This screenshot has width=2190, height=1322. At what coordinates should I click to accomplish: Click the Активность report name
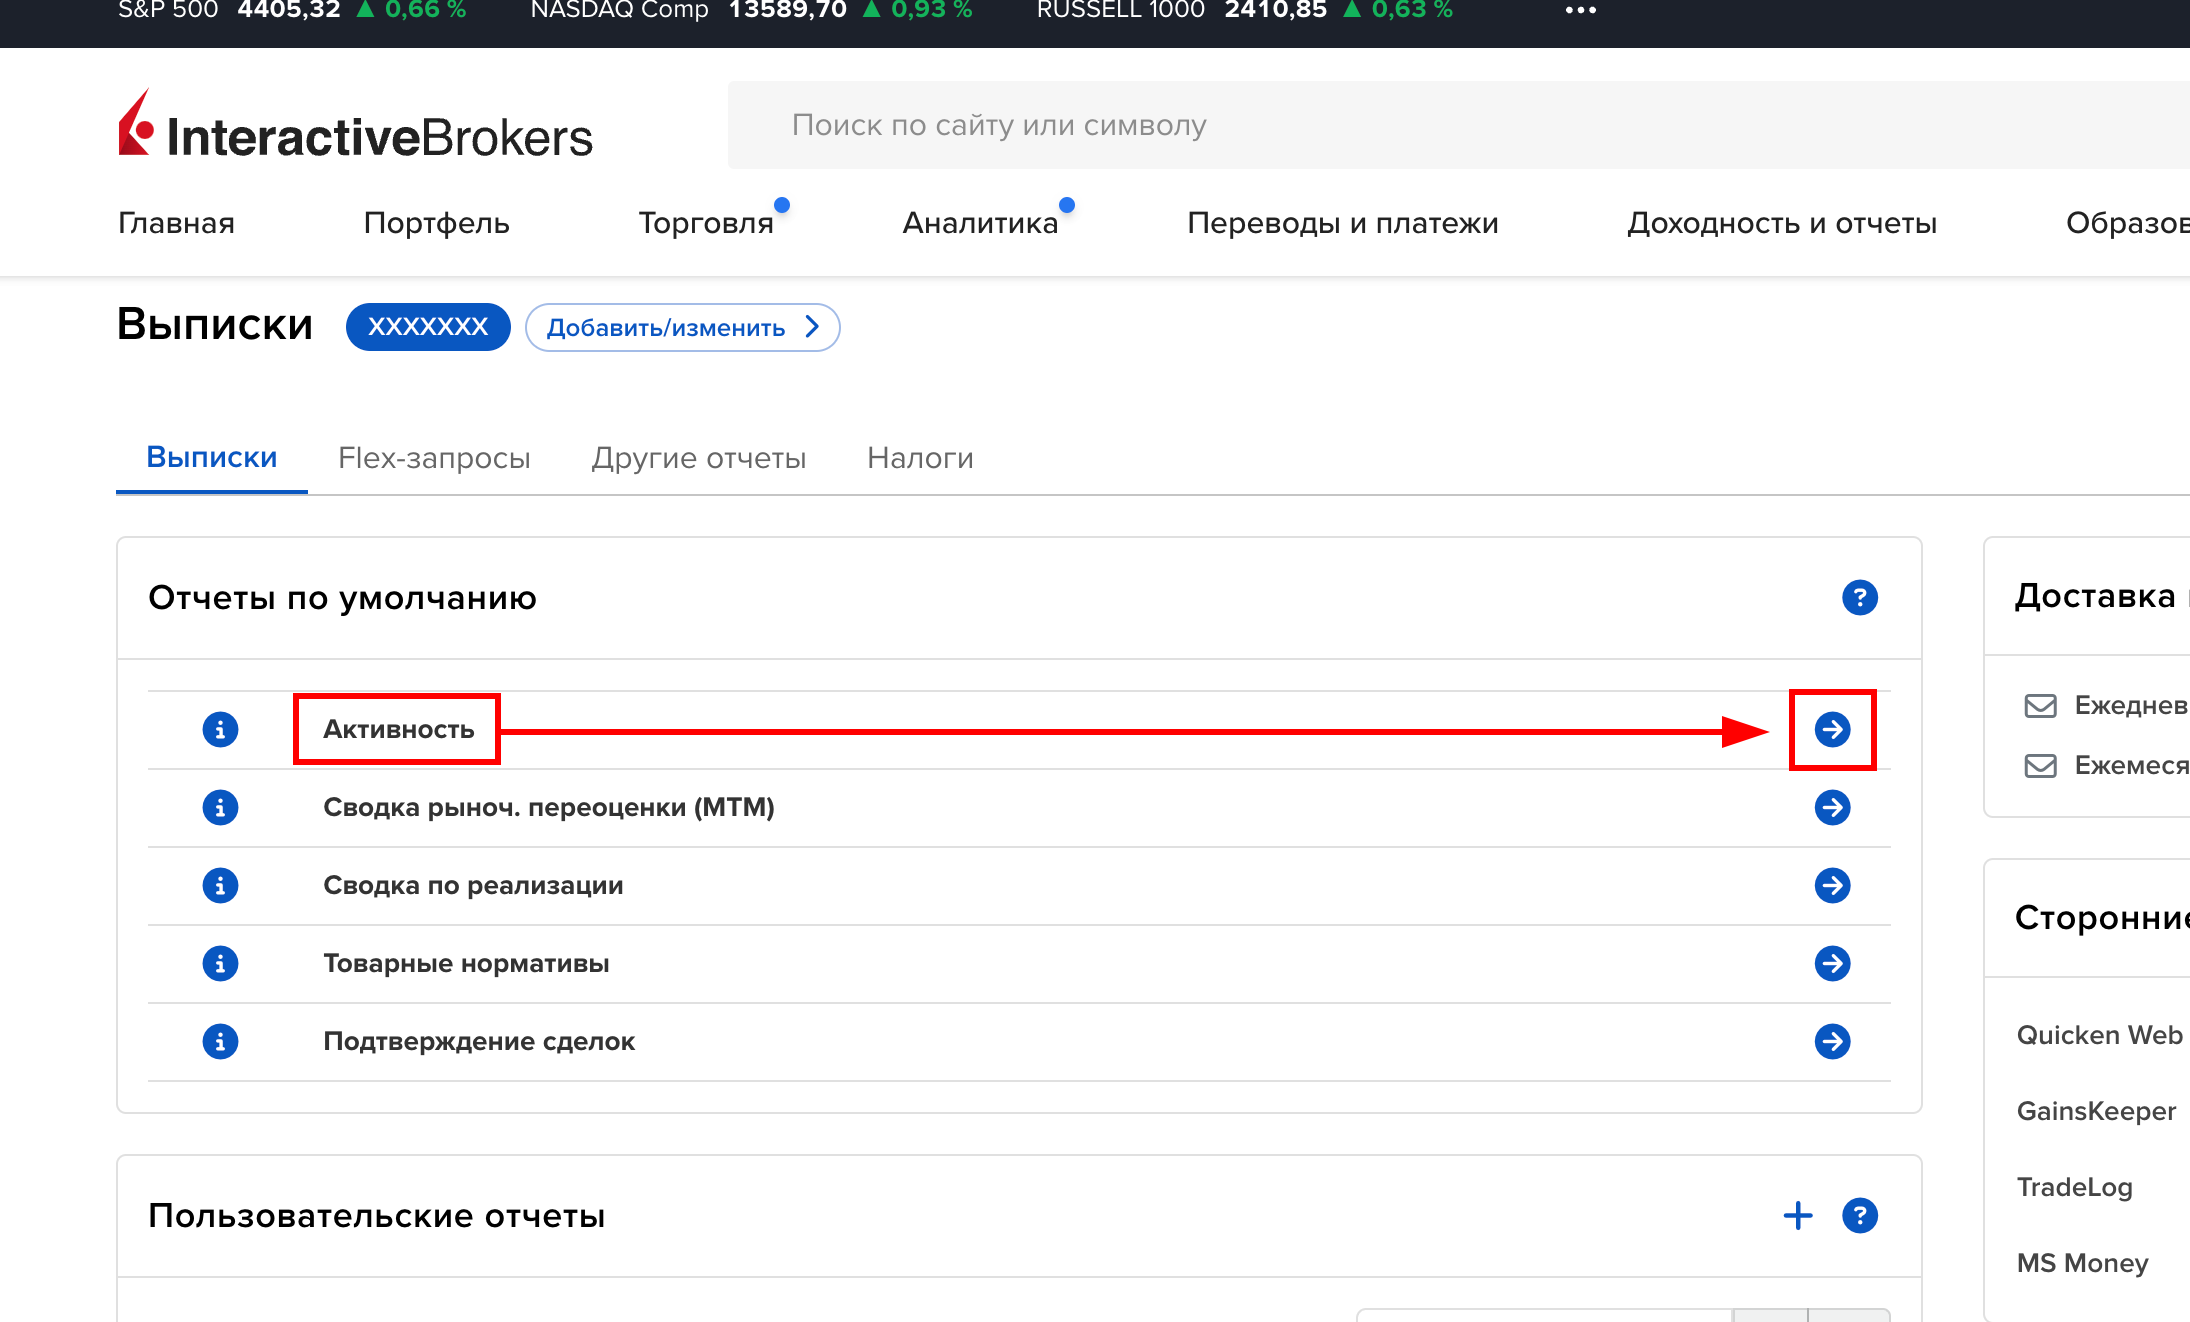click(x=398, y=729)
